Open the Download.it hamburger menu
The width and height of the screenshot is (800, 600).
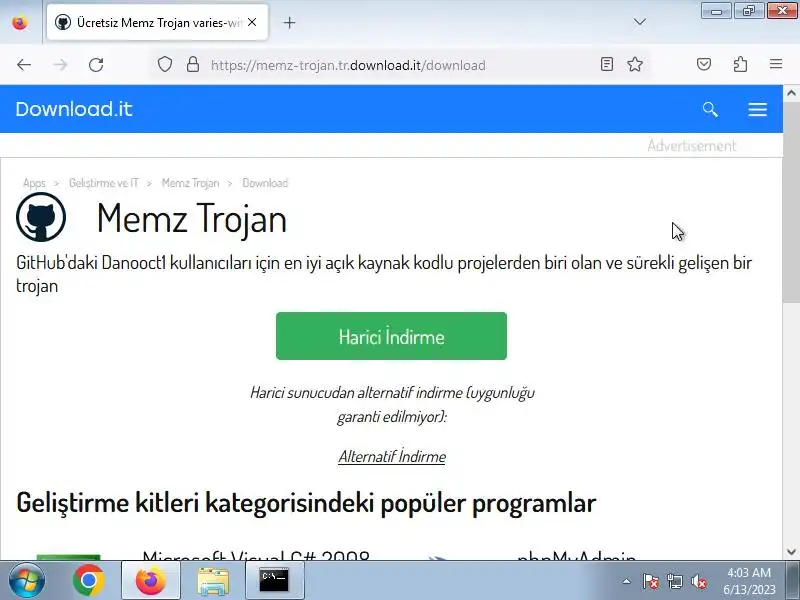tap(757, 109)
